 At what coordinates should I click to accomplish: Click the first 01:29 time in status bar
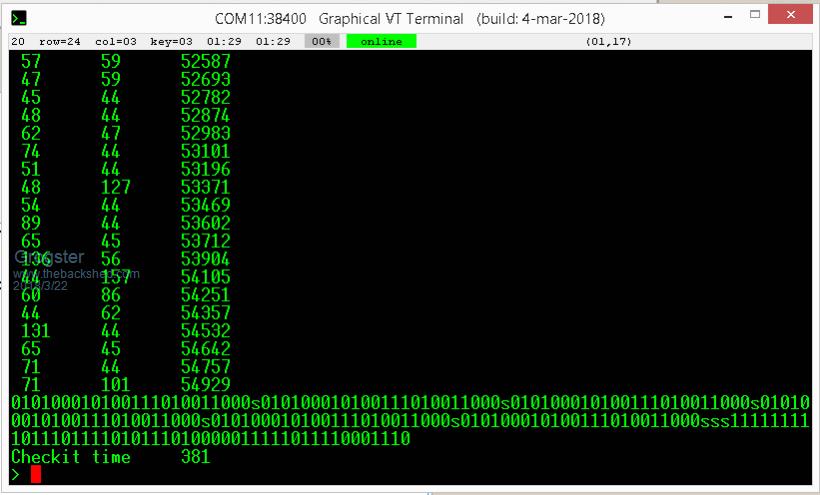pos(221,41)
